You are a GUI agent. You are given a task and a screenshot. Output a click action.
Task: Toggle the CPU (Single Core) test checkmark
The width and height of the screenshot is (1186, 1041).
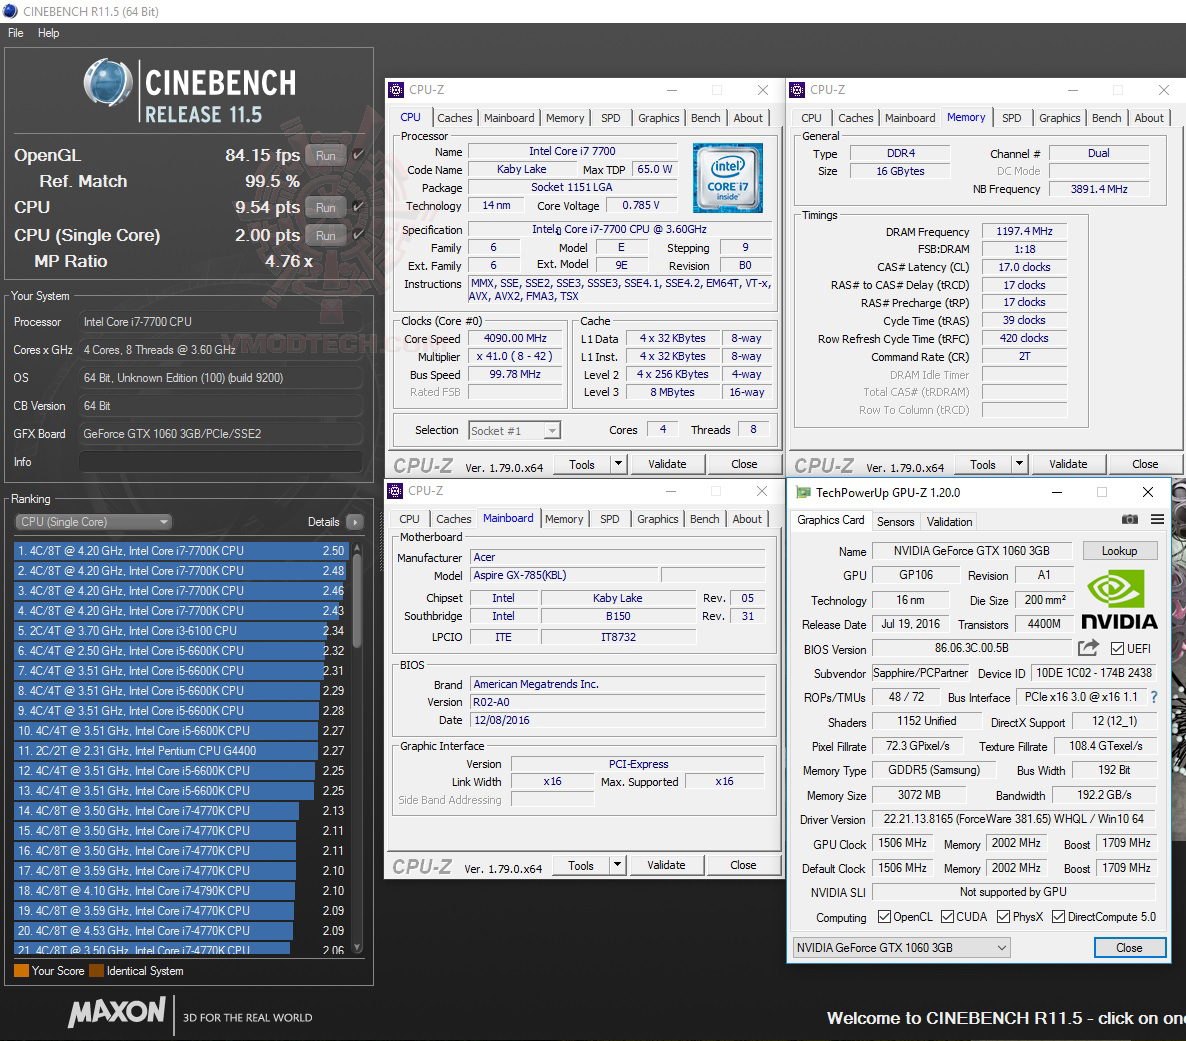point(359,235)
